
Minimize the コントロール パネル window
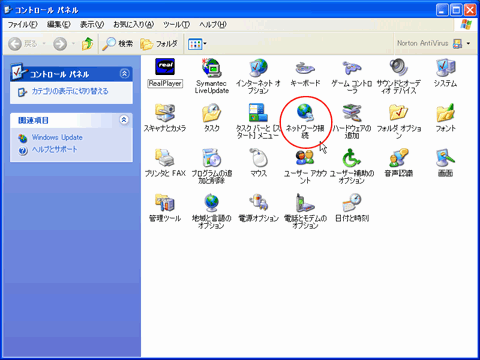point(442,10)
